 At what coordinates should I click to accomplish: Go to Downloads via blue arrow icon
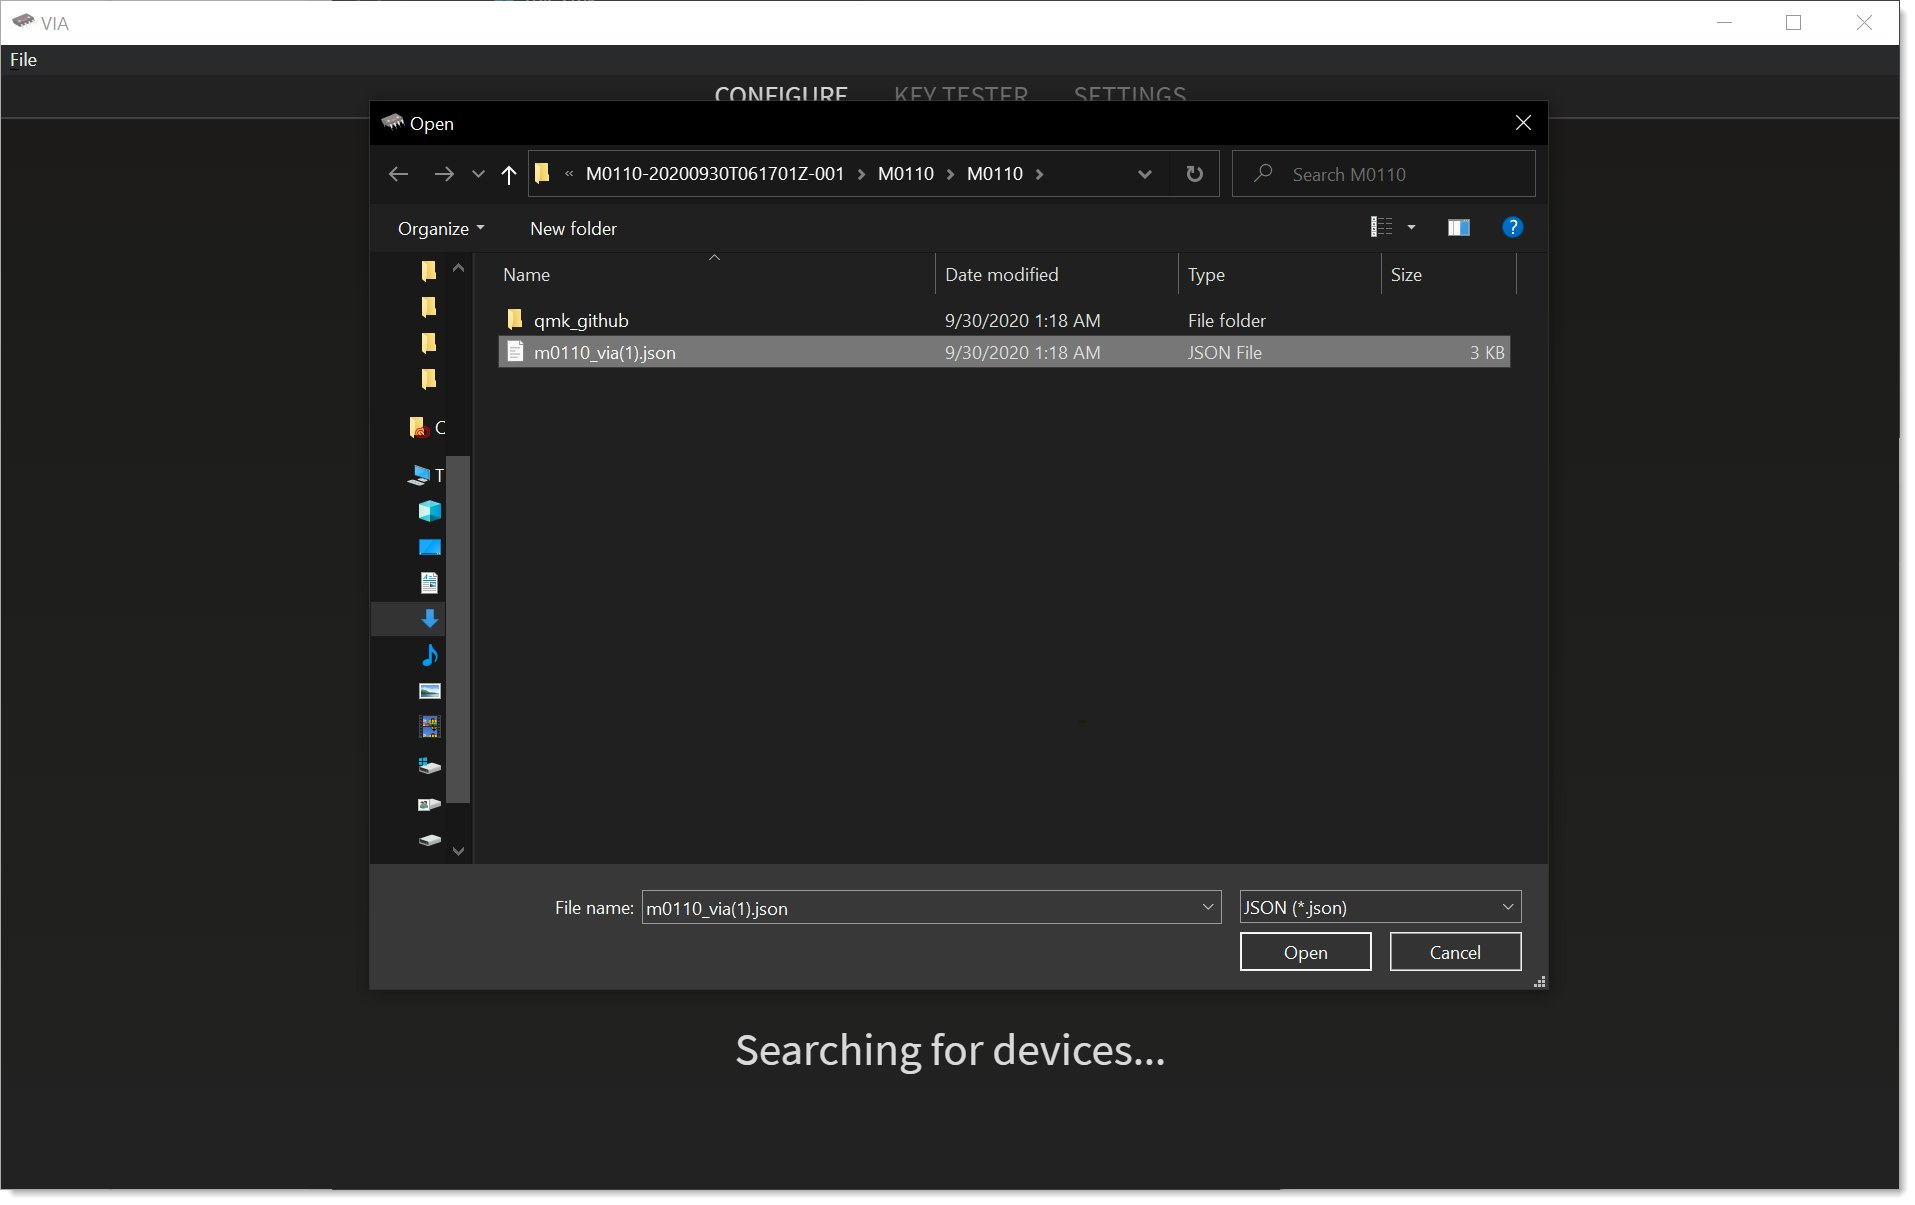click(429, 619)
